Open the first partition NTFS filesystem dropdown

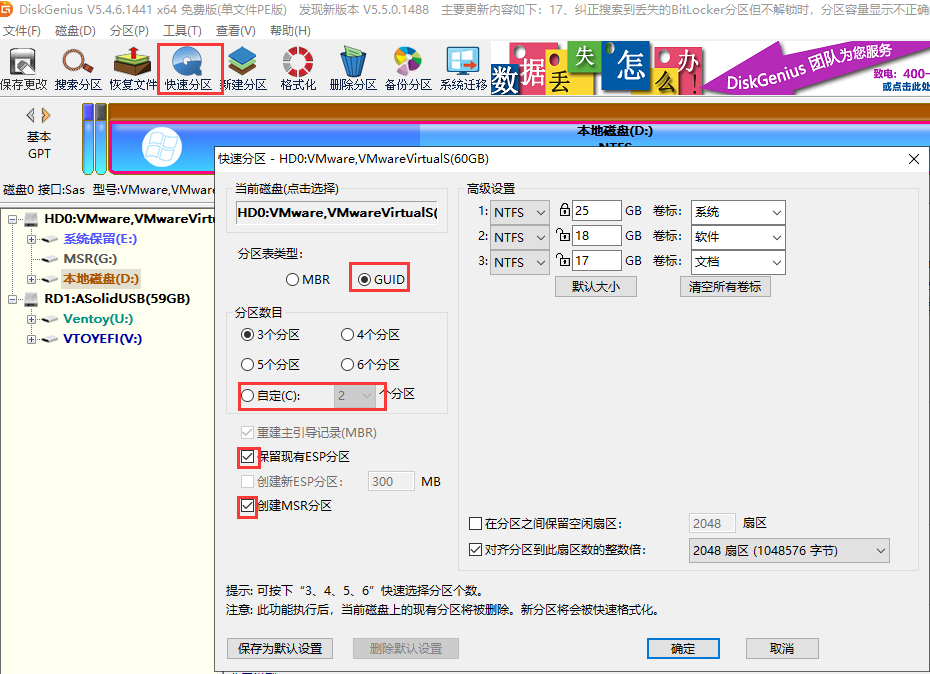click(x=520, y=212)
